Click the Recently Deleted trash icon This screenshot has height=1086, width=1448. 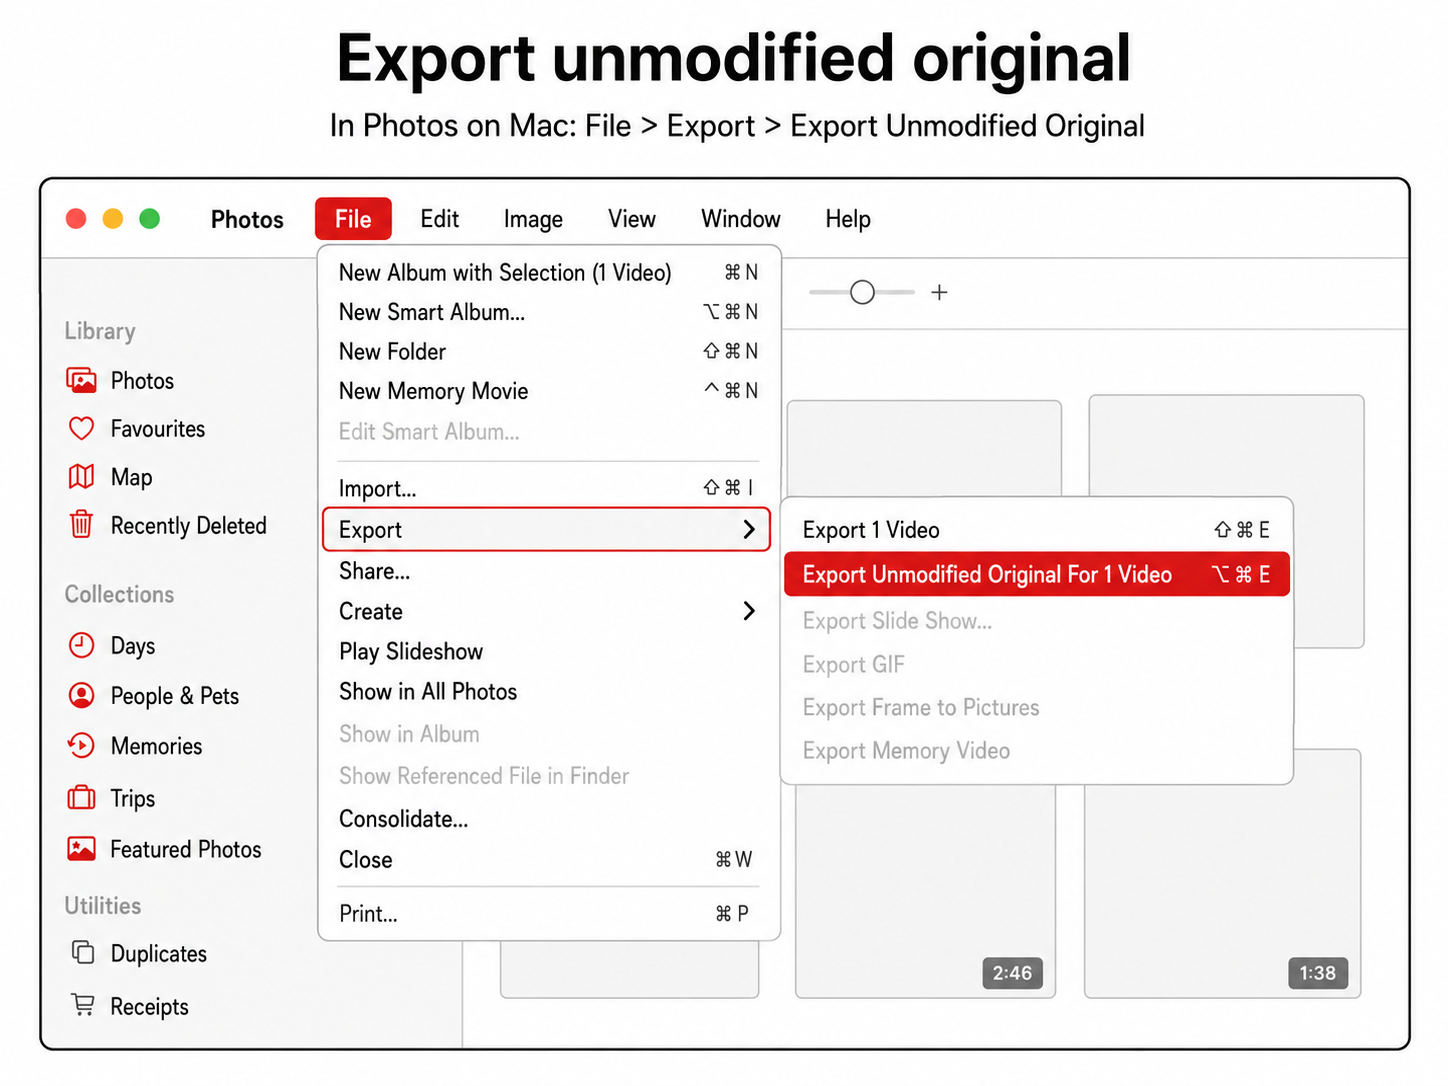coord(81,524)
